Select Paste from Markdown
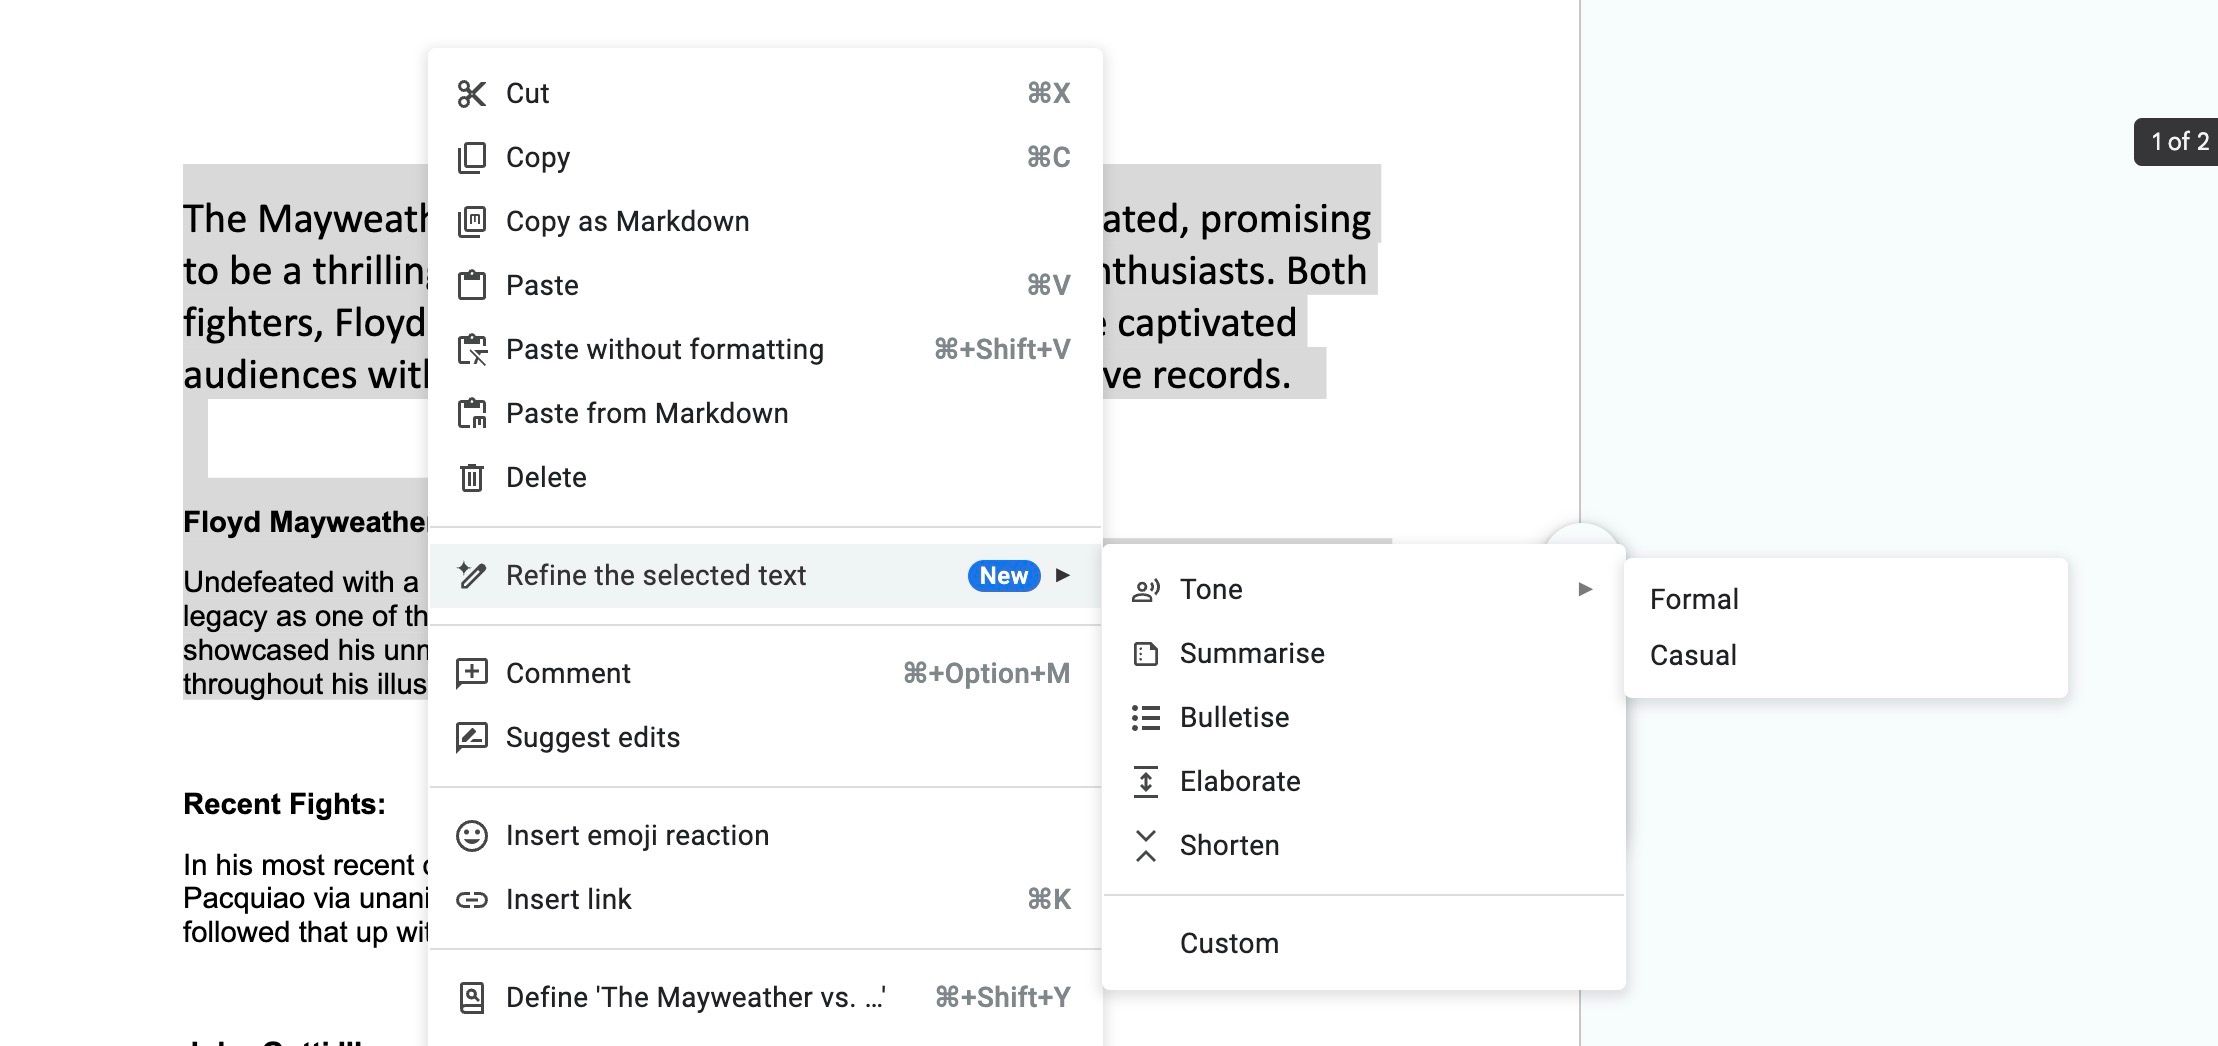This screenshot has width=2218, height=1046. click(x=765, y=414)
